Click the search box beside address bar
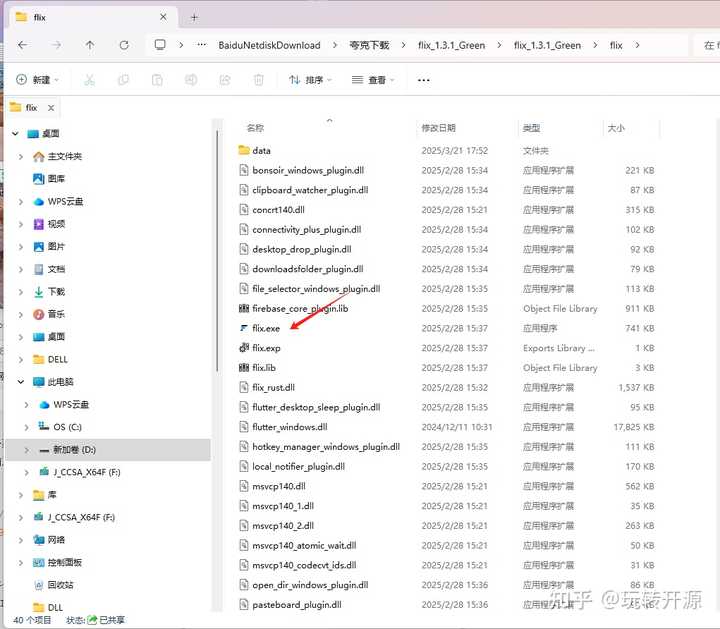The image size is (720, 629). point(707,45)
